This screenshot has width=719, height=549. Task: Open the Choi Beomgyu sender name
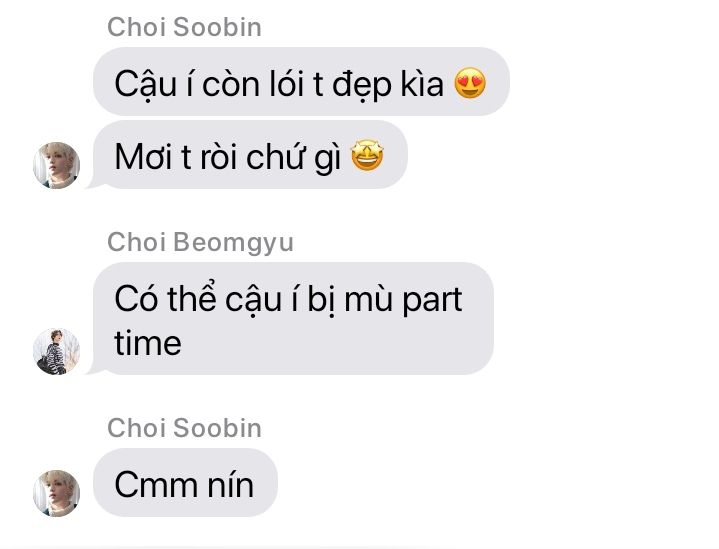pyautogui.click(x=200, y=242)
